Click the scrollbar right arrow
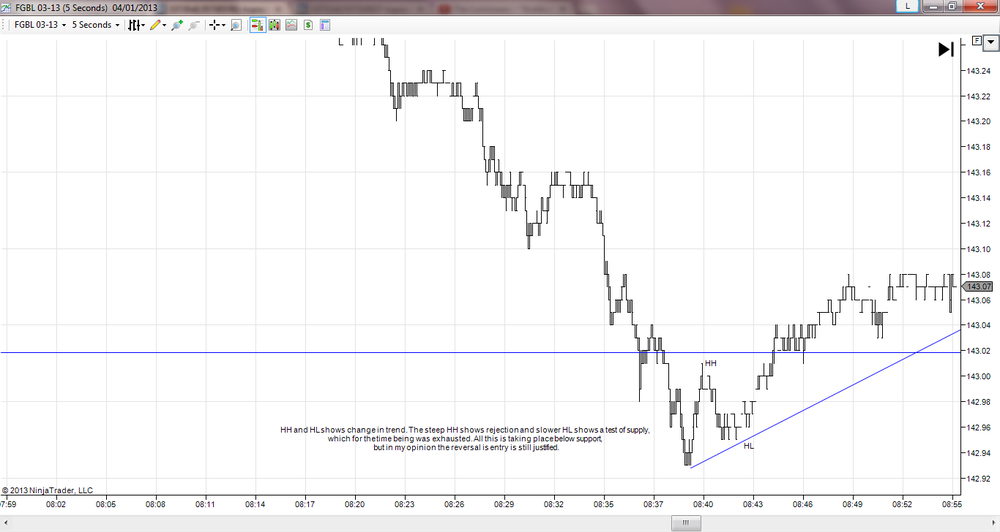The width and height of the screenshot is (1000, 532). 994,523
